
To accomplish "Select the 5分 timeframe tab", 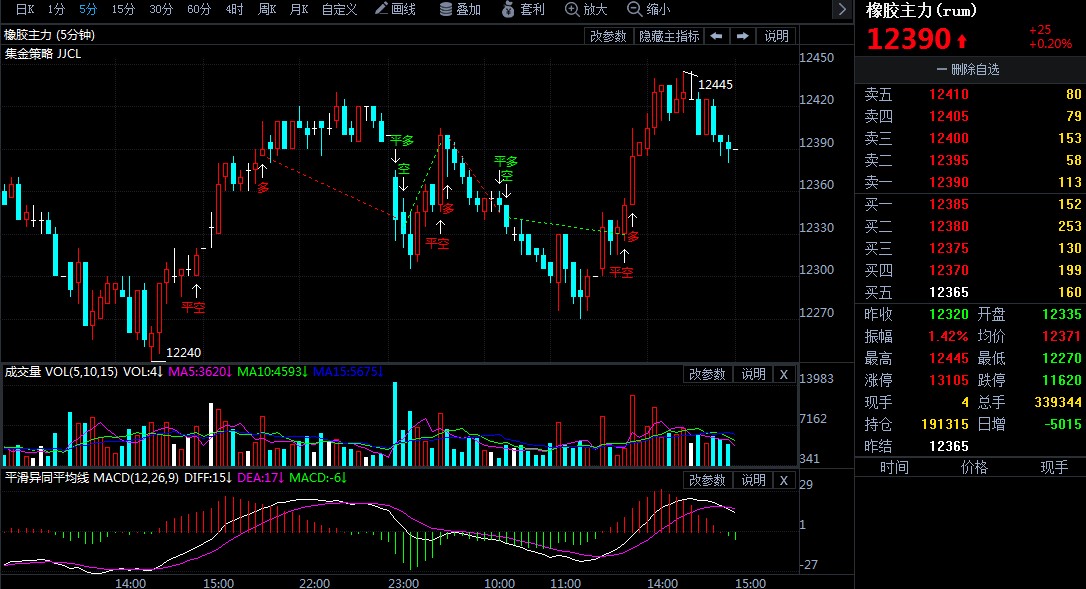I will point(88,9).
